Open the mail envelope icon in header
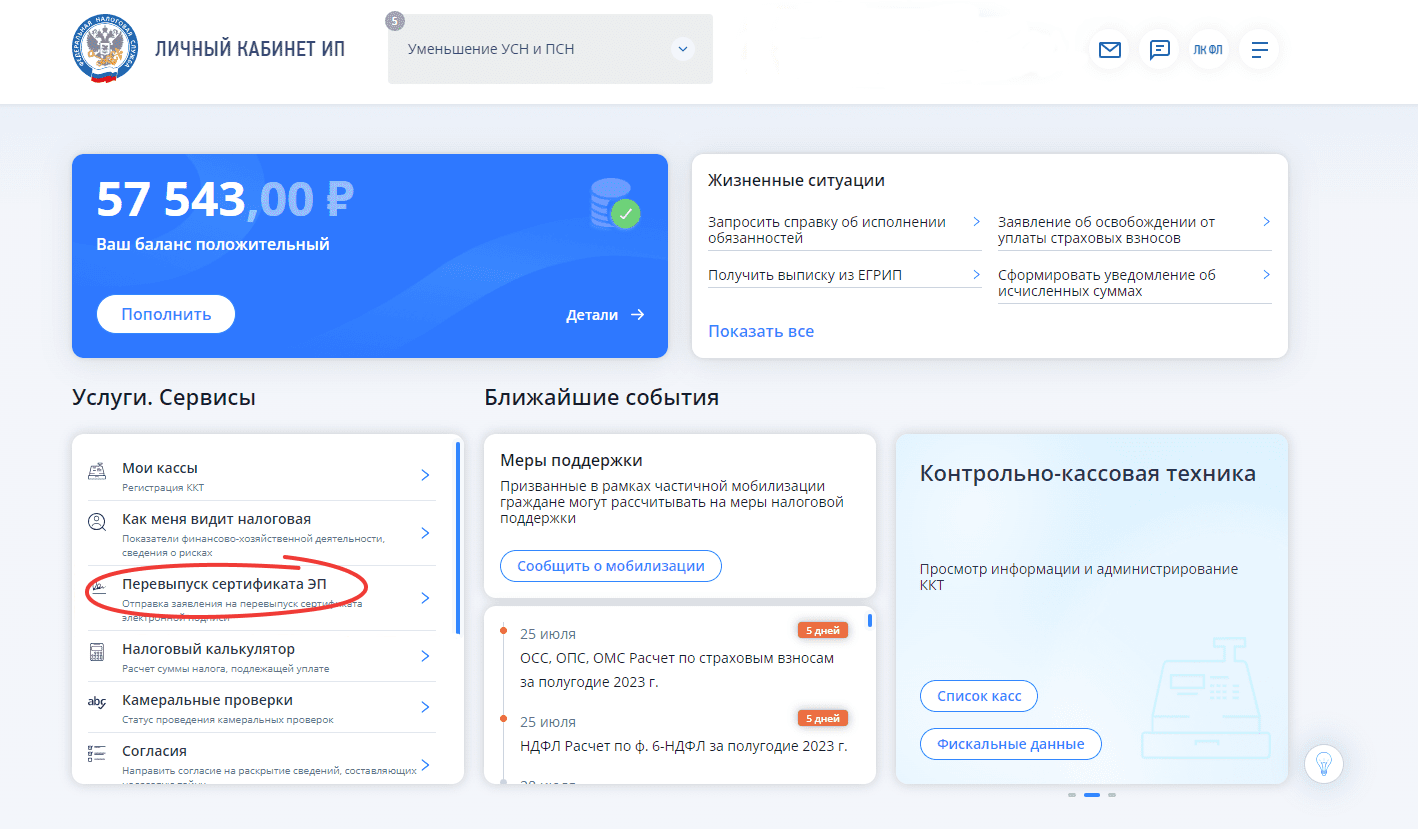This screenshot has width=1418, height=829. [1109, 49]
